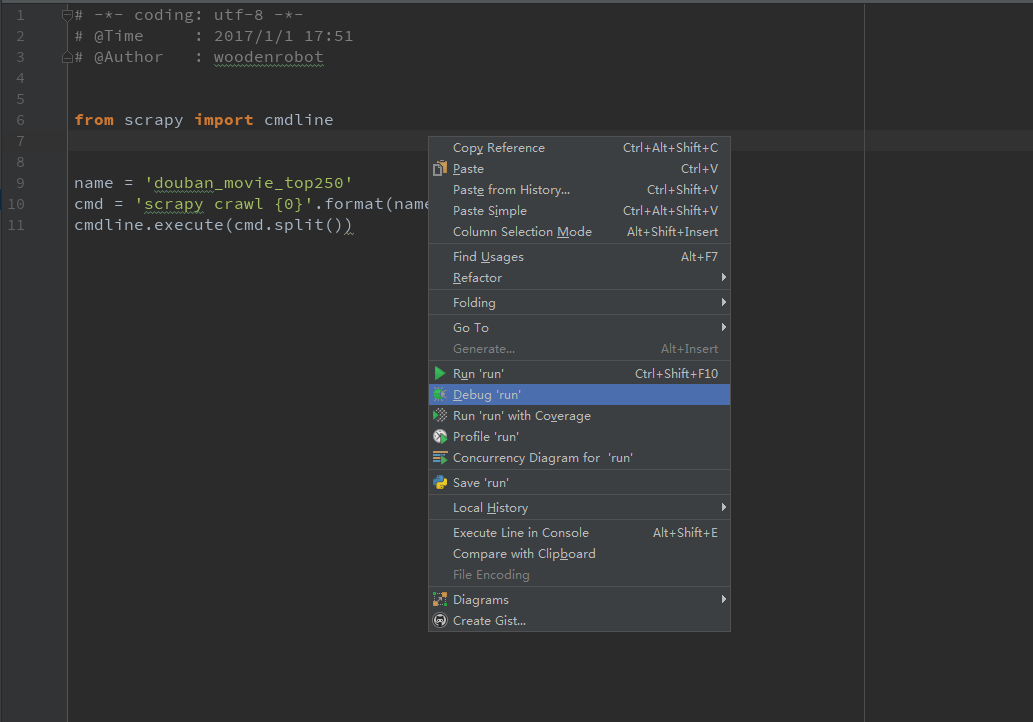This screenshot has width=1033, height=722.
Task: Click the bug icon for Debug 'run'
Action: [440, 395]
